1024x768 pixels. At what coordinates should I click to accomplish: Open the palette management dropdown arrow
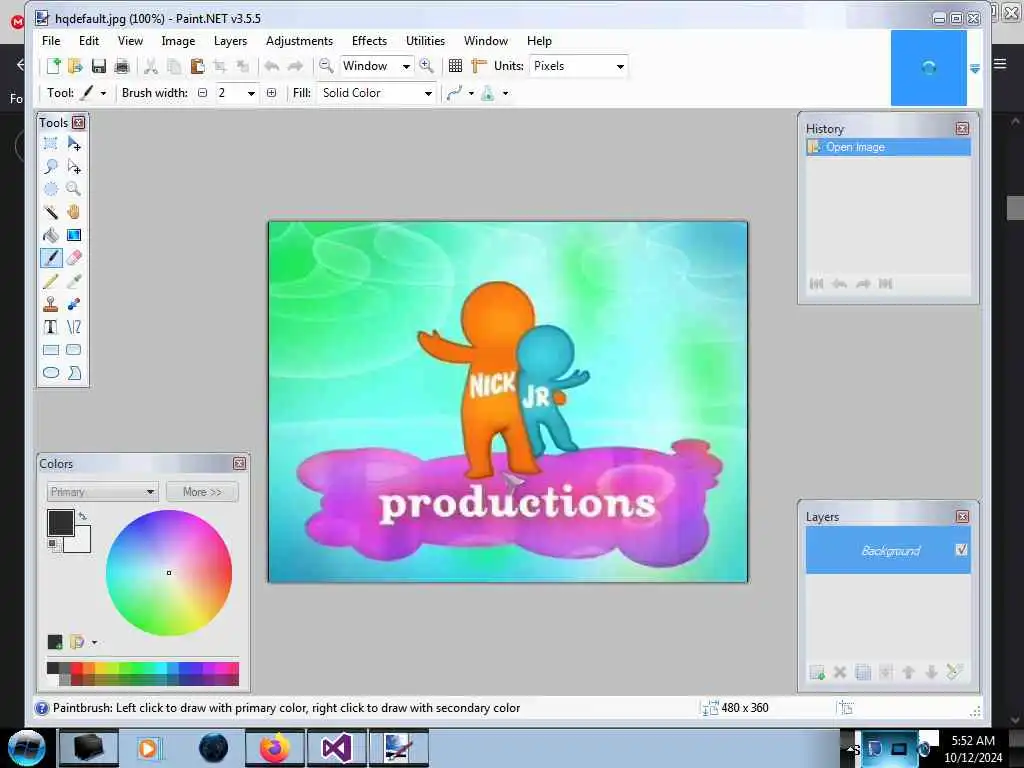(x=95, y=643)
